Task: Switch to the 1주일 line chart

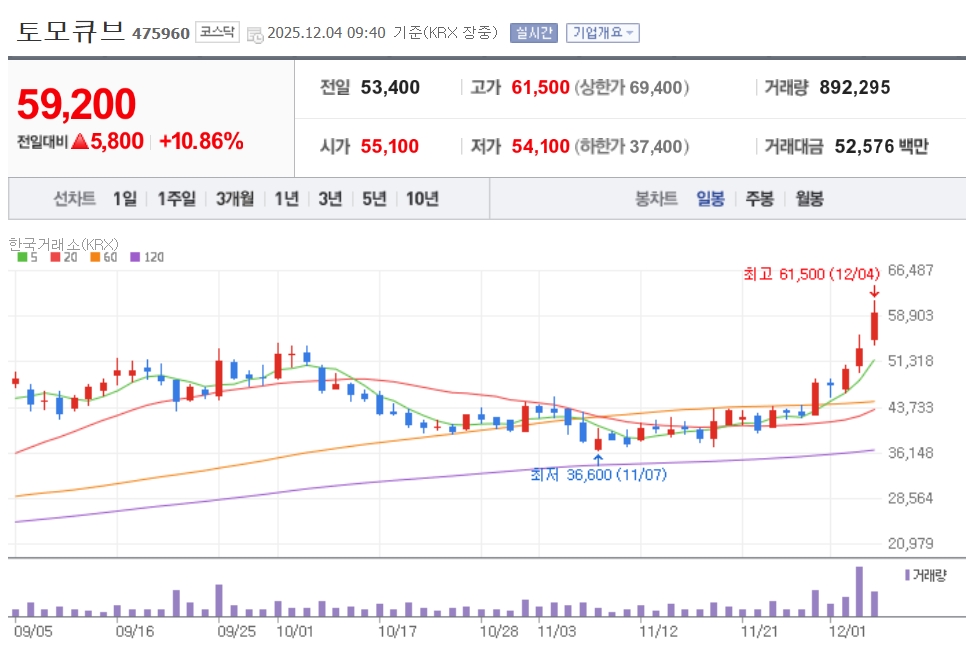Action: point(177,198)
